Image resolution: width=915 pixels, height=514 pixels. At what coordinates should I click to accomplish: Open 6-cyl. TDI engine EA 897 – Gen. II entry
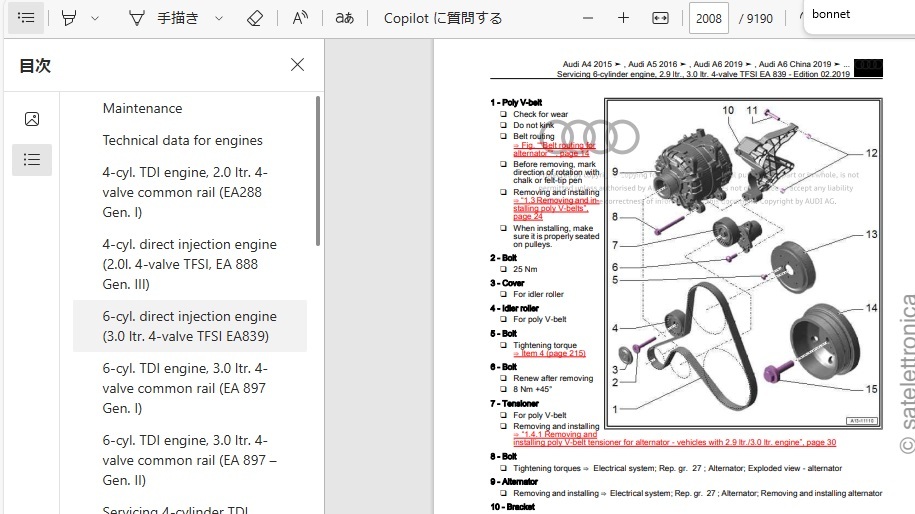tap(190, 460)
